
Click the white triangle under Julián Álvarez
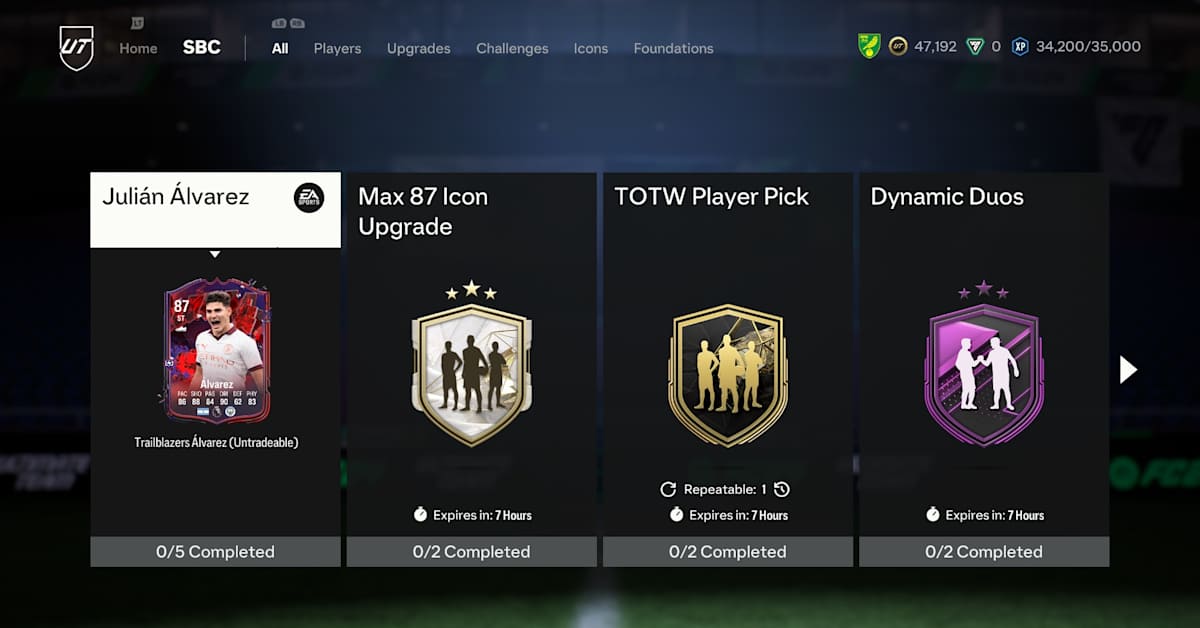(215, 254)
